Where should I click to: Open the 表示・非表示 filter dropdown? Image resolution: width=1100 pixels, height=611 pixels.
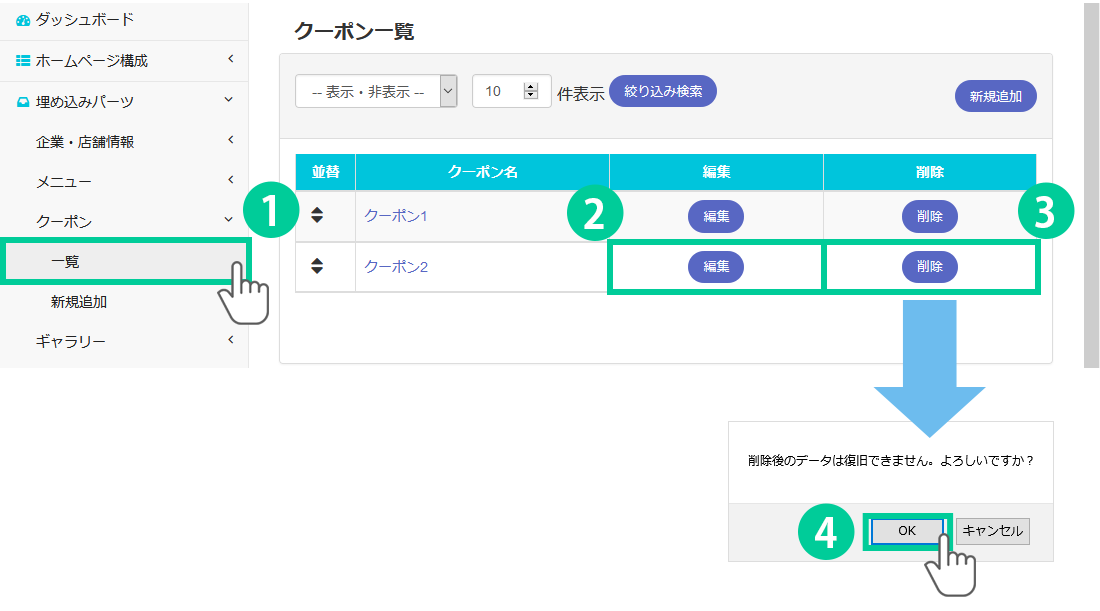pyautogui.click(x=376, y=91)
